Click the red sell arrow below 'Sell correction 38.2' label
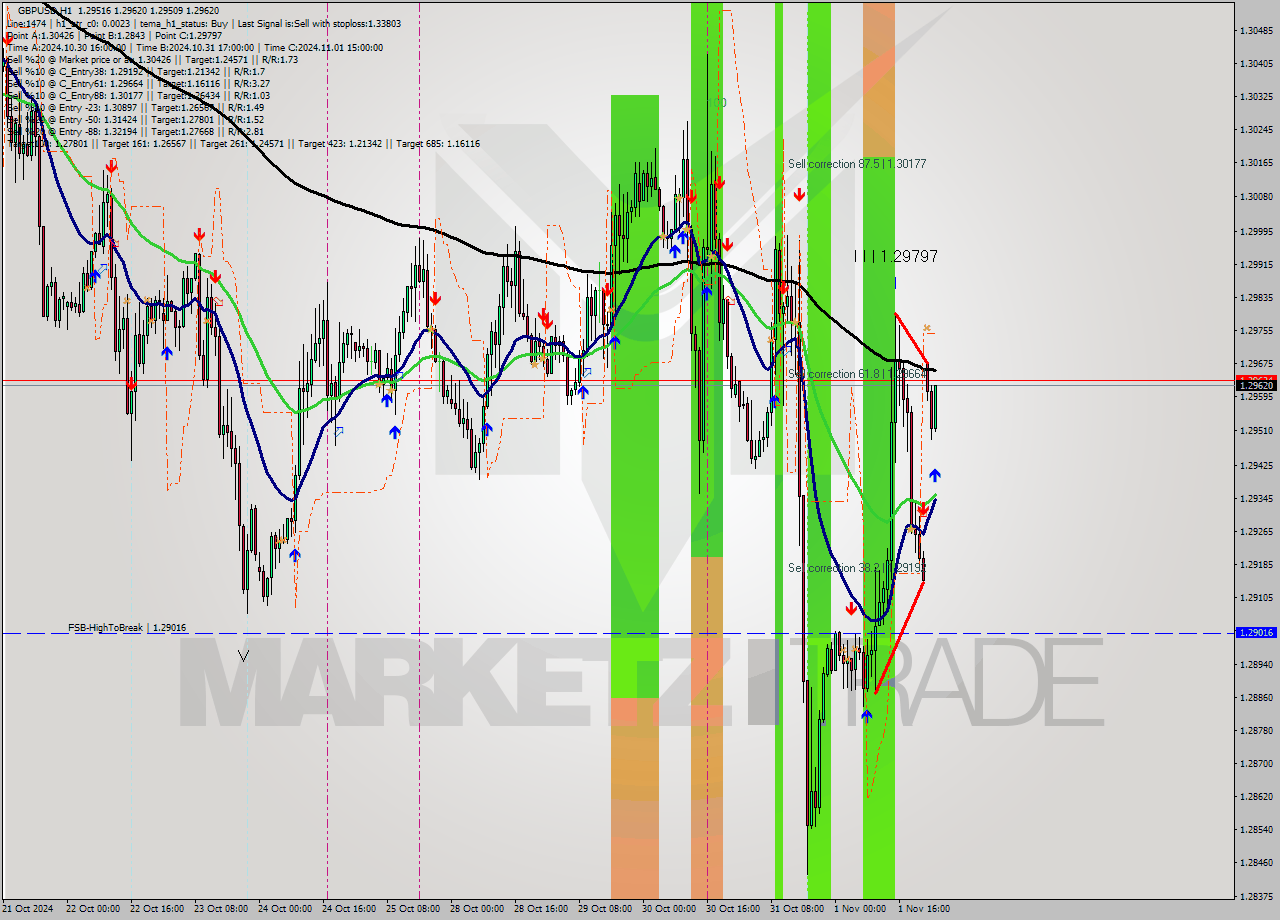 851,608
